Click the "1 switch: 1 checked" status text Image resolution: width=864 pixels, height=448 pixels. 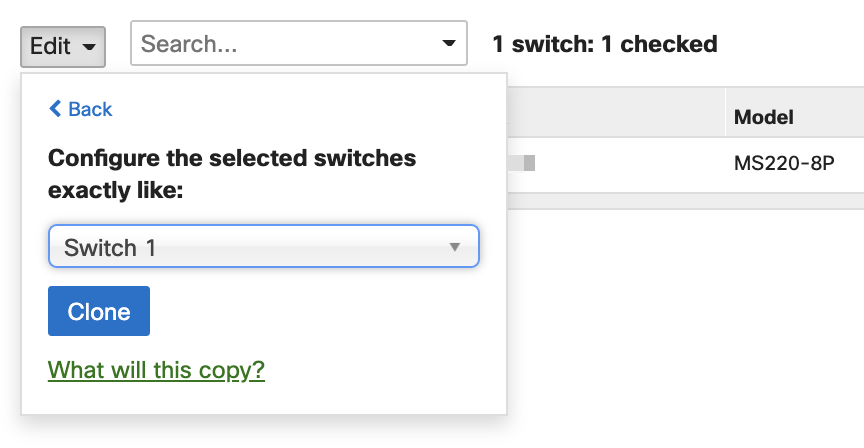(604, 44)
